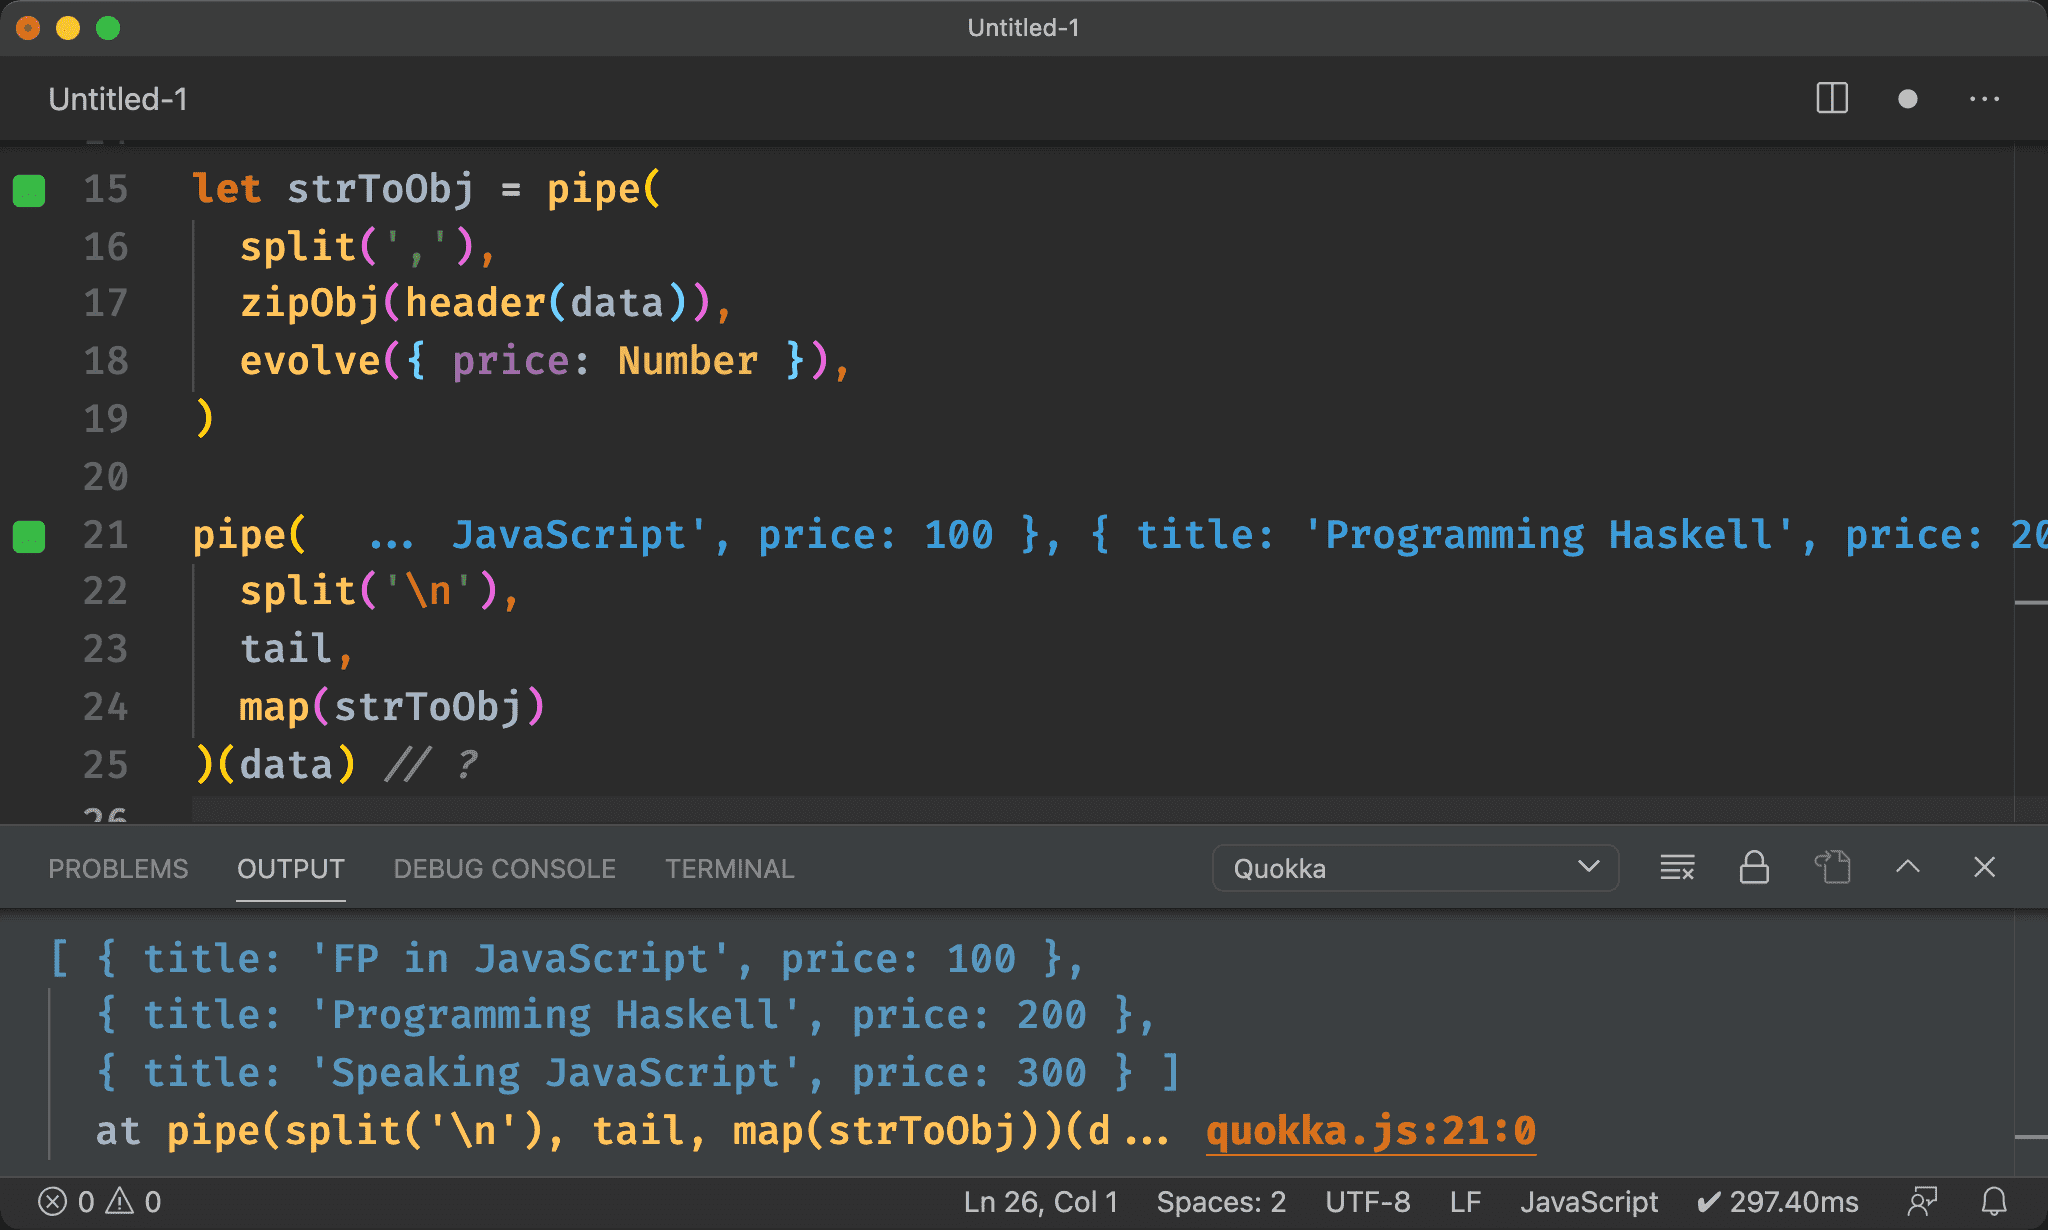Screen dimensions: 2048x1230
Task: Click the unsaved changes dot indicator
Action: [x=1908, y=99]
